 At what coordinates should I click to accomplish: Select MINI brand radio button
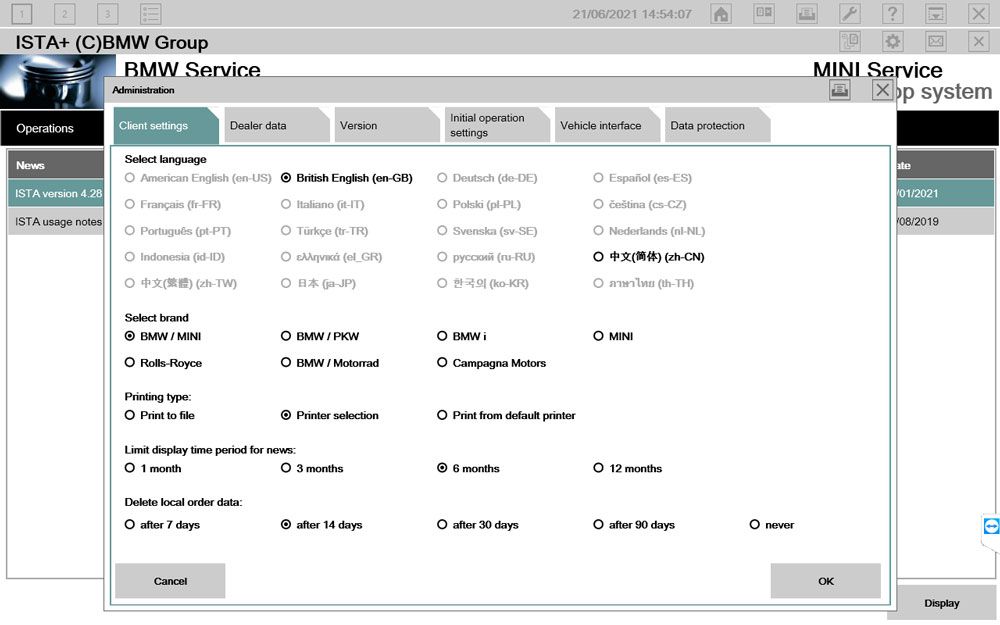click(x=613, y=336)
